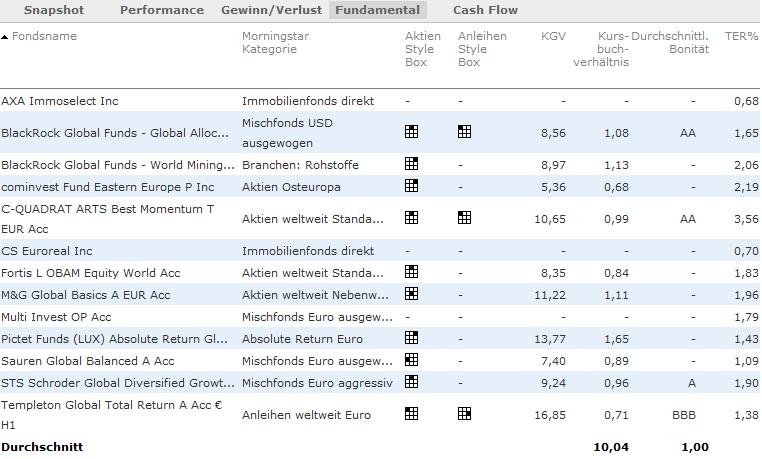This screenshot has width=762, height=459.
Task: Click Sauren Global Balanced equity style box icon
Action: click(x=411, y=360)
